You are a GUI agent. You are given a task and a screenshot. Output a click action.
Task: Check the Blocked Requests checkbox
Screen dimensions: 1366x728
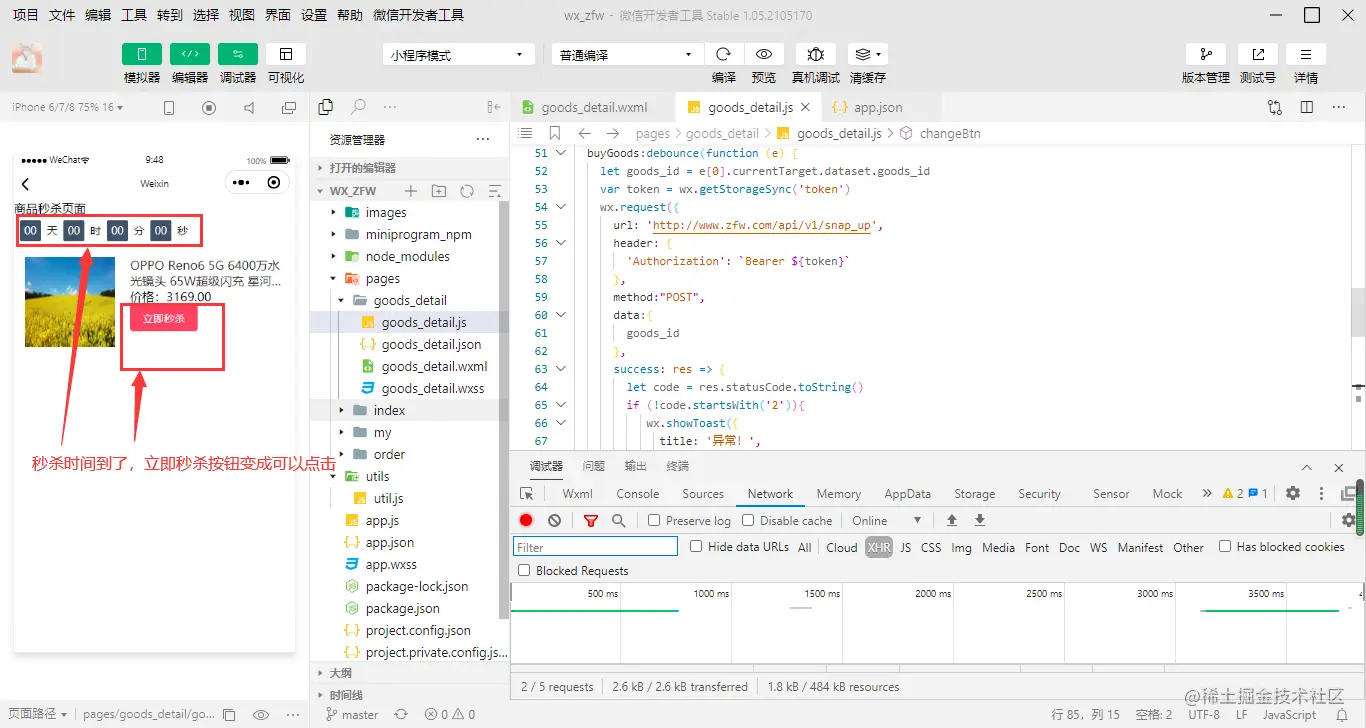(x=524, y=570)
